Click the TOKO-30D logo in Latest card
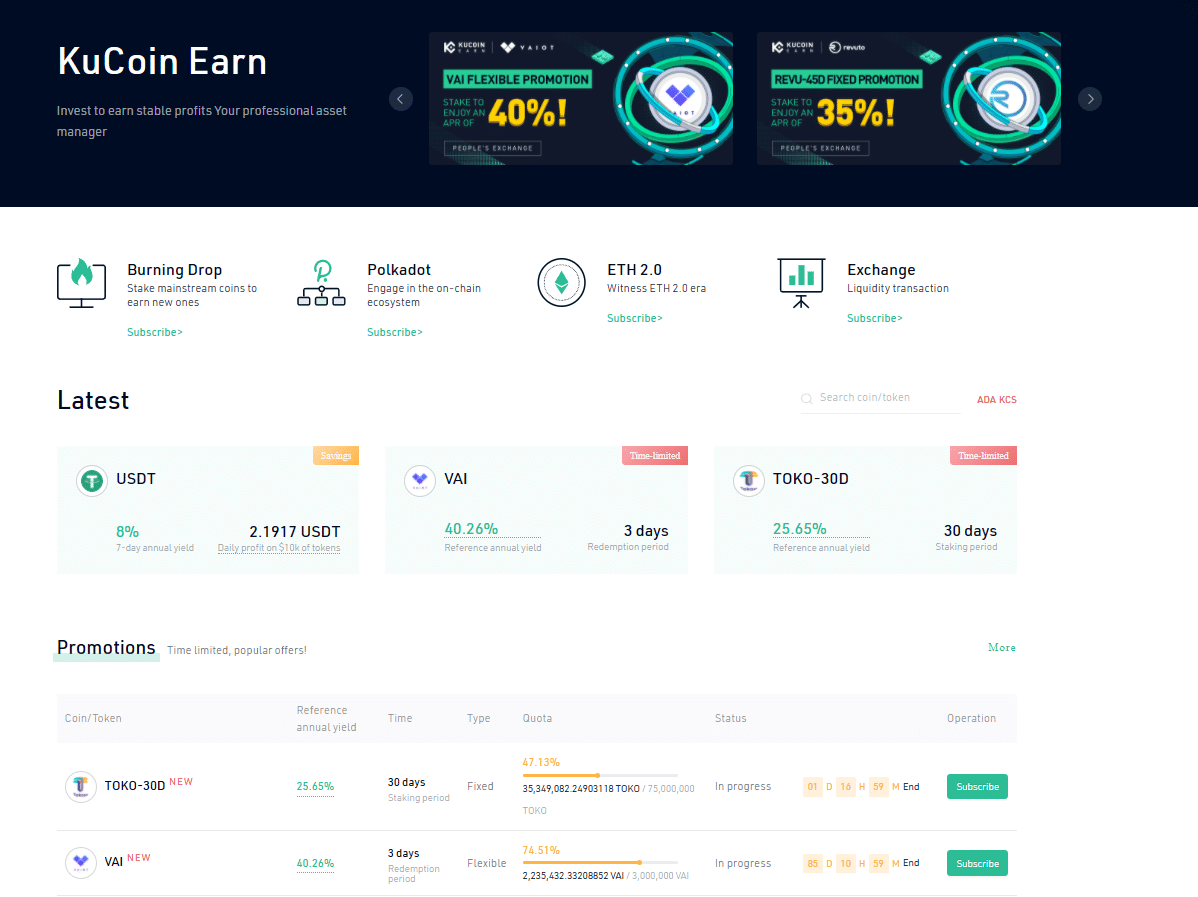1198x897 pixels. pyautogui.click(x=749, y=481)
